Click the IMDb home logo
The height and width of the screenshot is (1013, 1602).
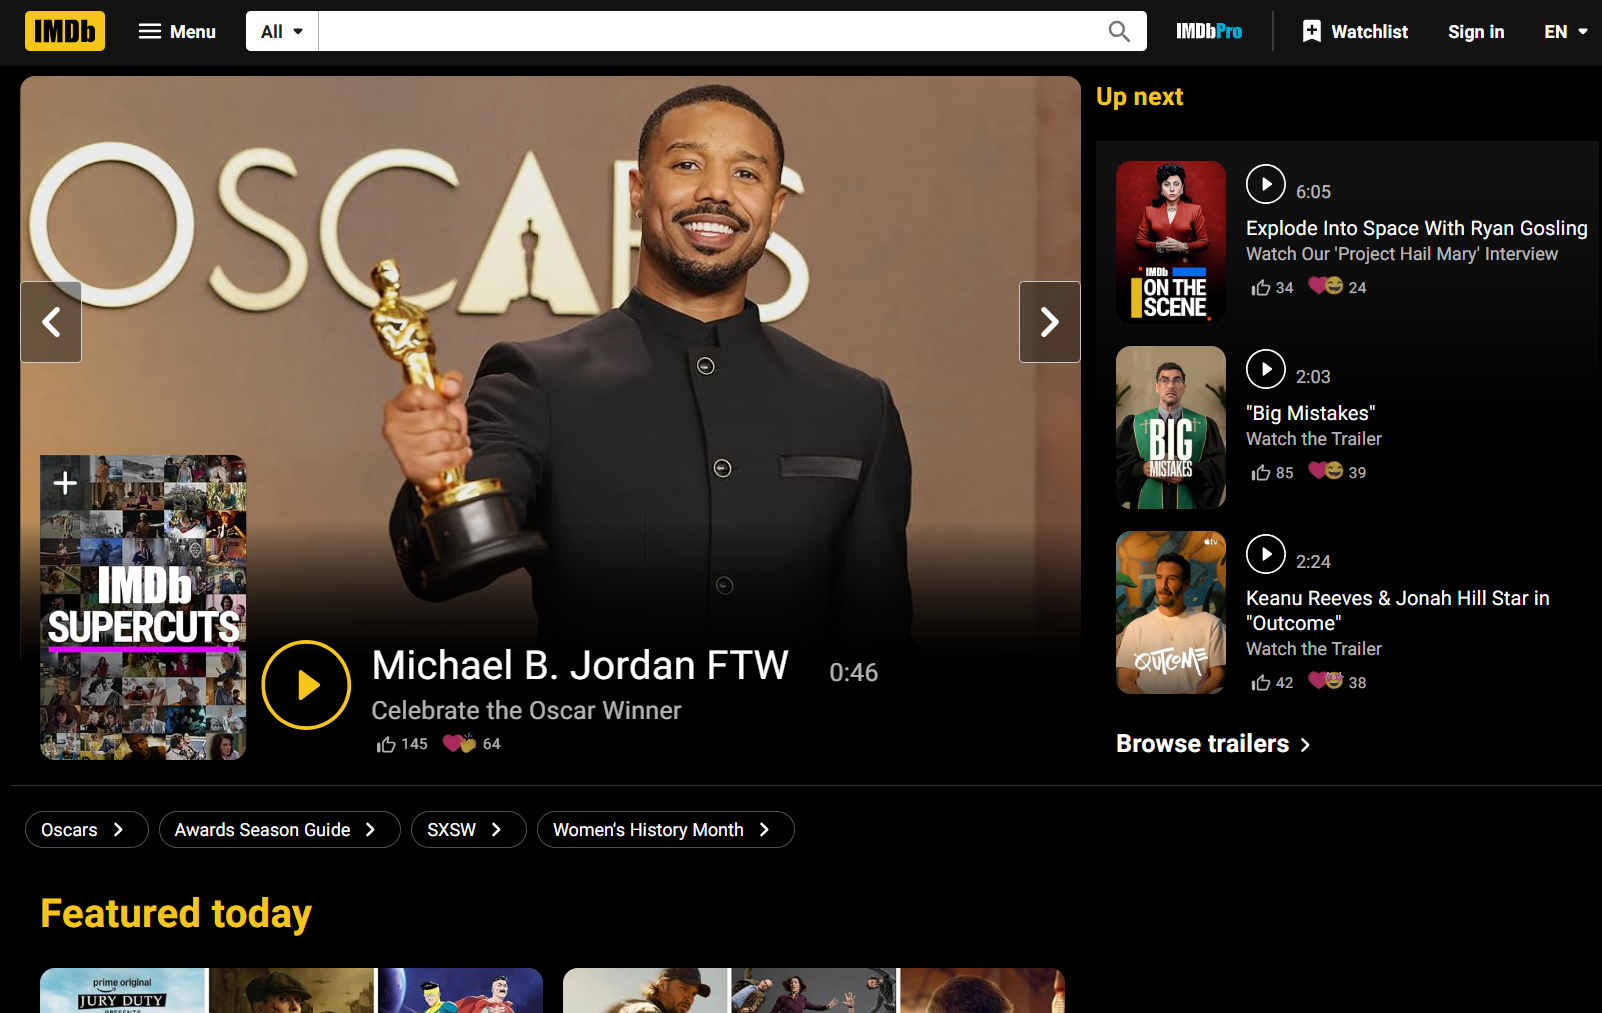(x=65, y=32)
